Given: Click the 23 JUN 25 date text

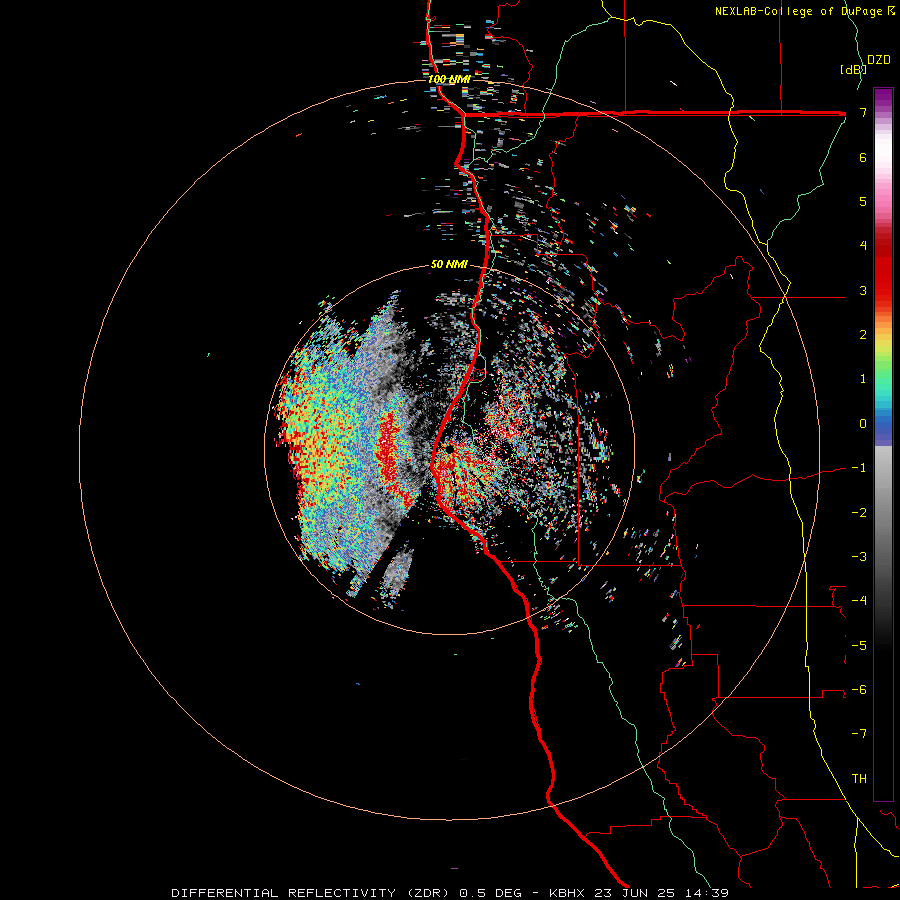Looking at the screenshot, I should (x=633, y=893).
